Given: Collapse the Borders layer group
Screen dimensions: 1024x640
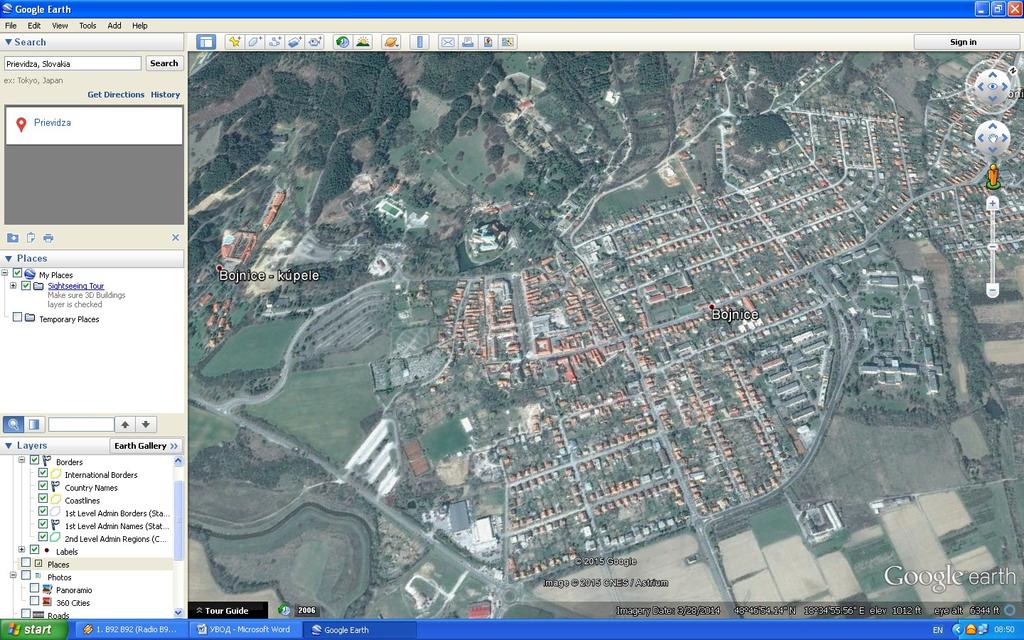Looking at the screenshot, I should pyautogui.click(x=22, y=460).
